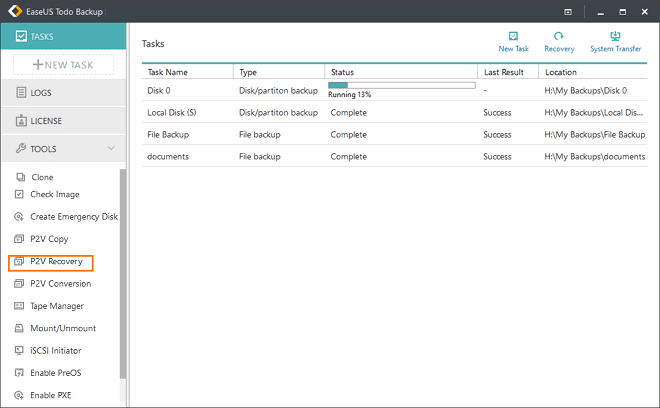Viewport: 660px width, 408px height.
Task: Enable PreOS from tools list
Action: (x=56, y=373)
